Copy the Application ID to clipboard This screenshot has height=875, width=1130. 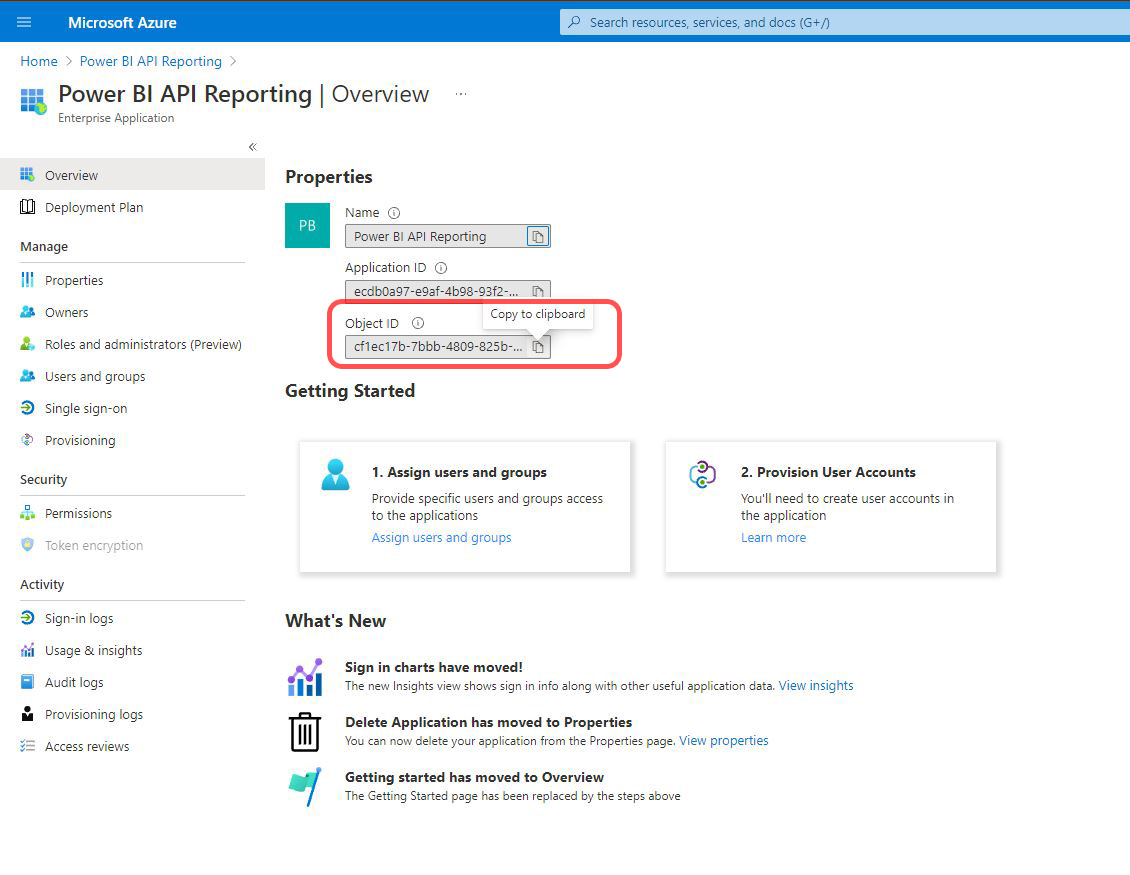538,291
